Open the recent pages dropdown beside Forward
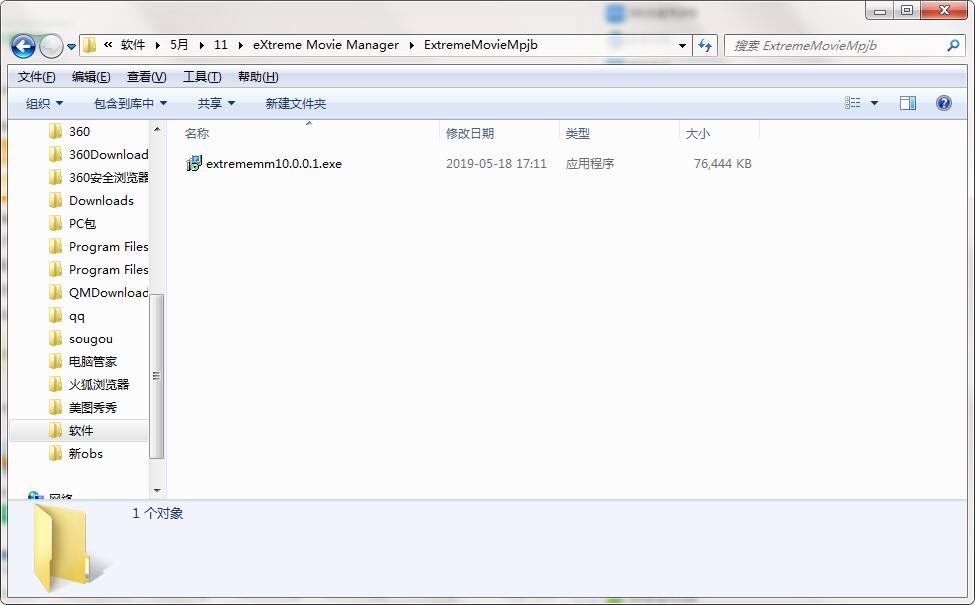This screenshot has width=975, height=605. (72, 47)
